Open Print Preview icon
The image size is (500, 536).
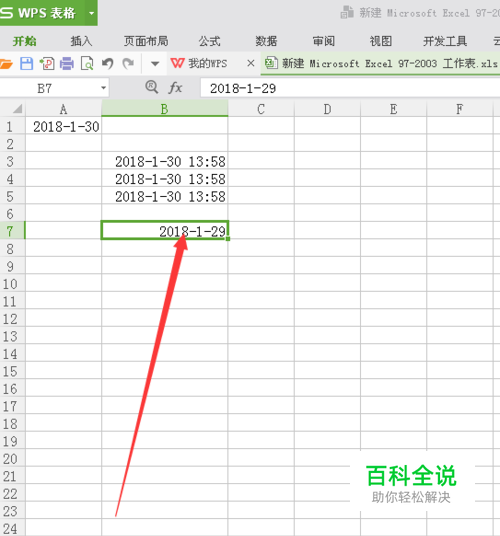(x=87, y=64)
